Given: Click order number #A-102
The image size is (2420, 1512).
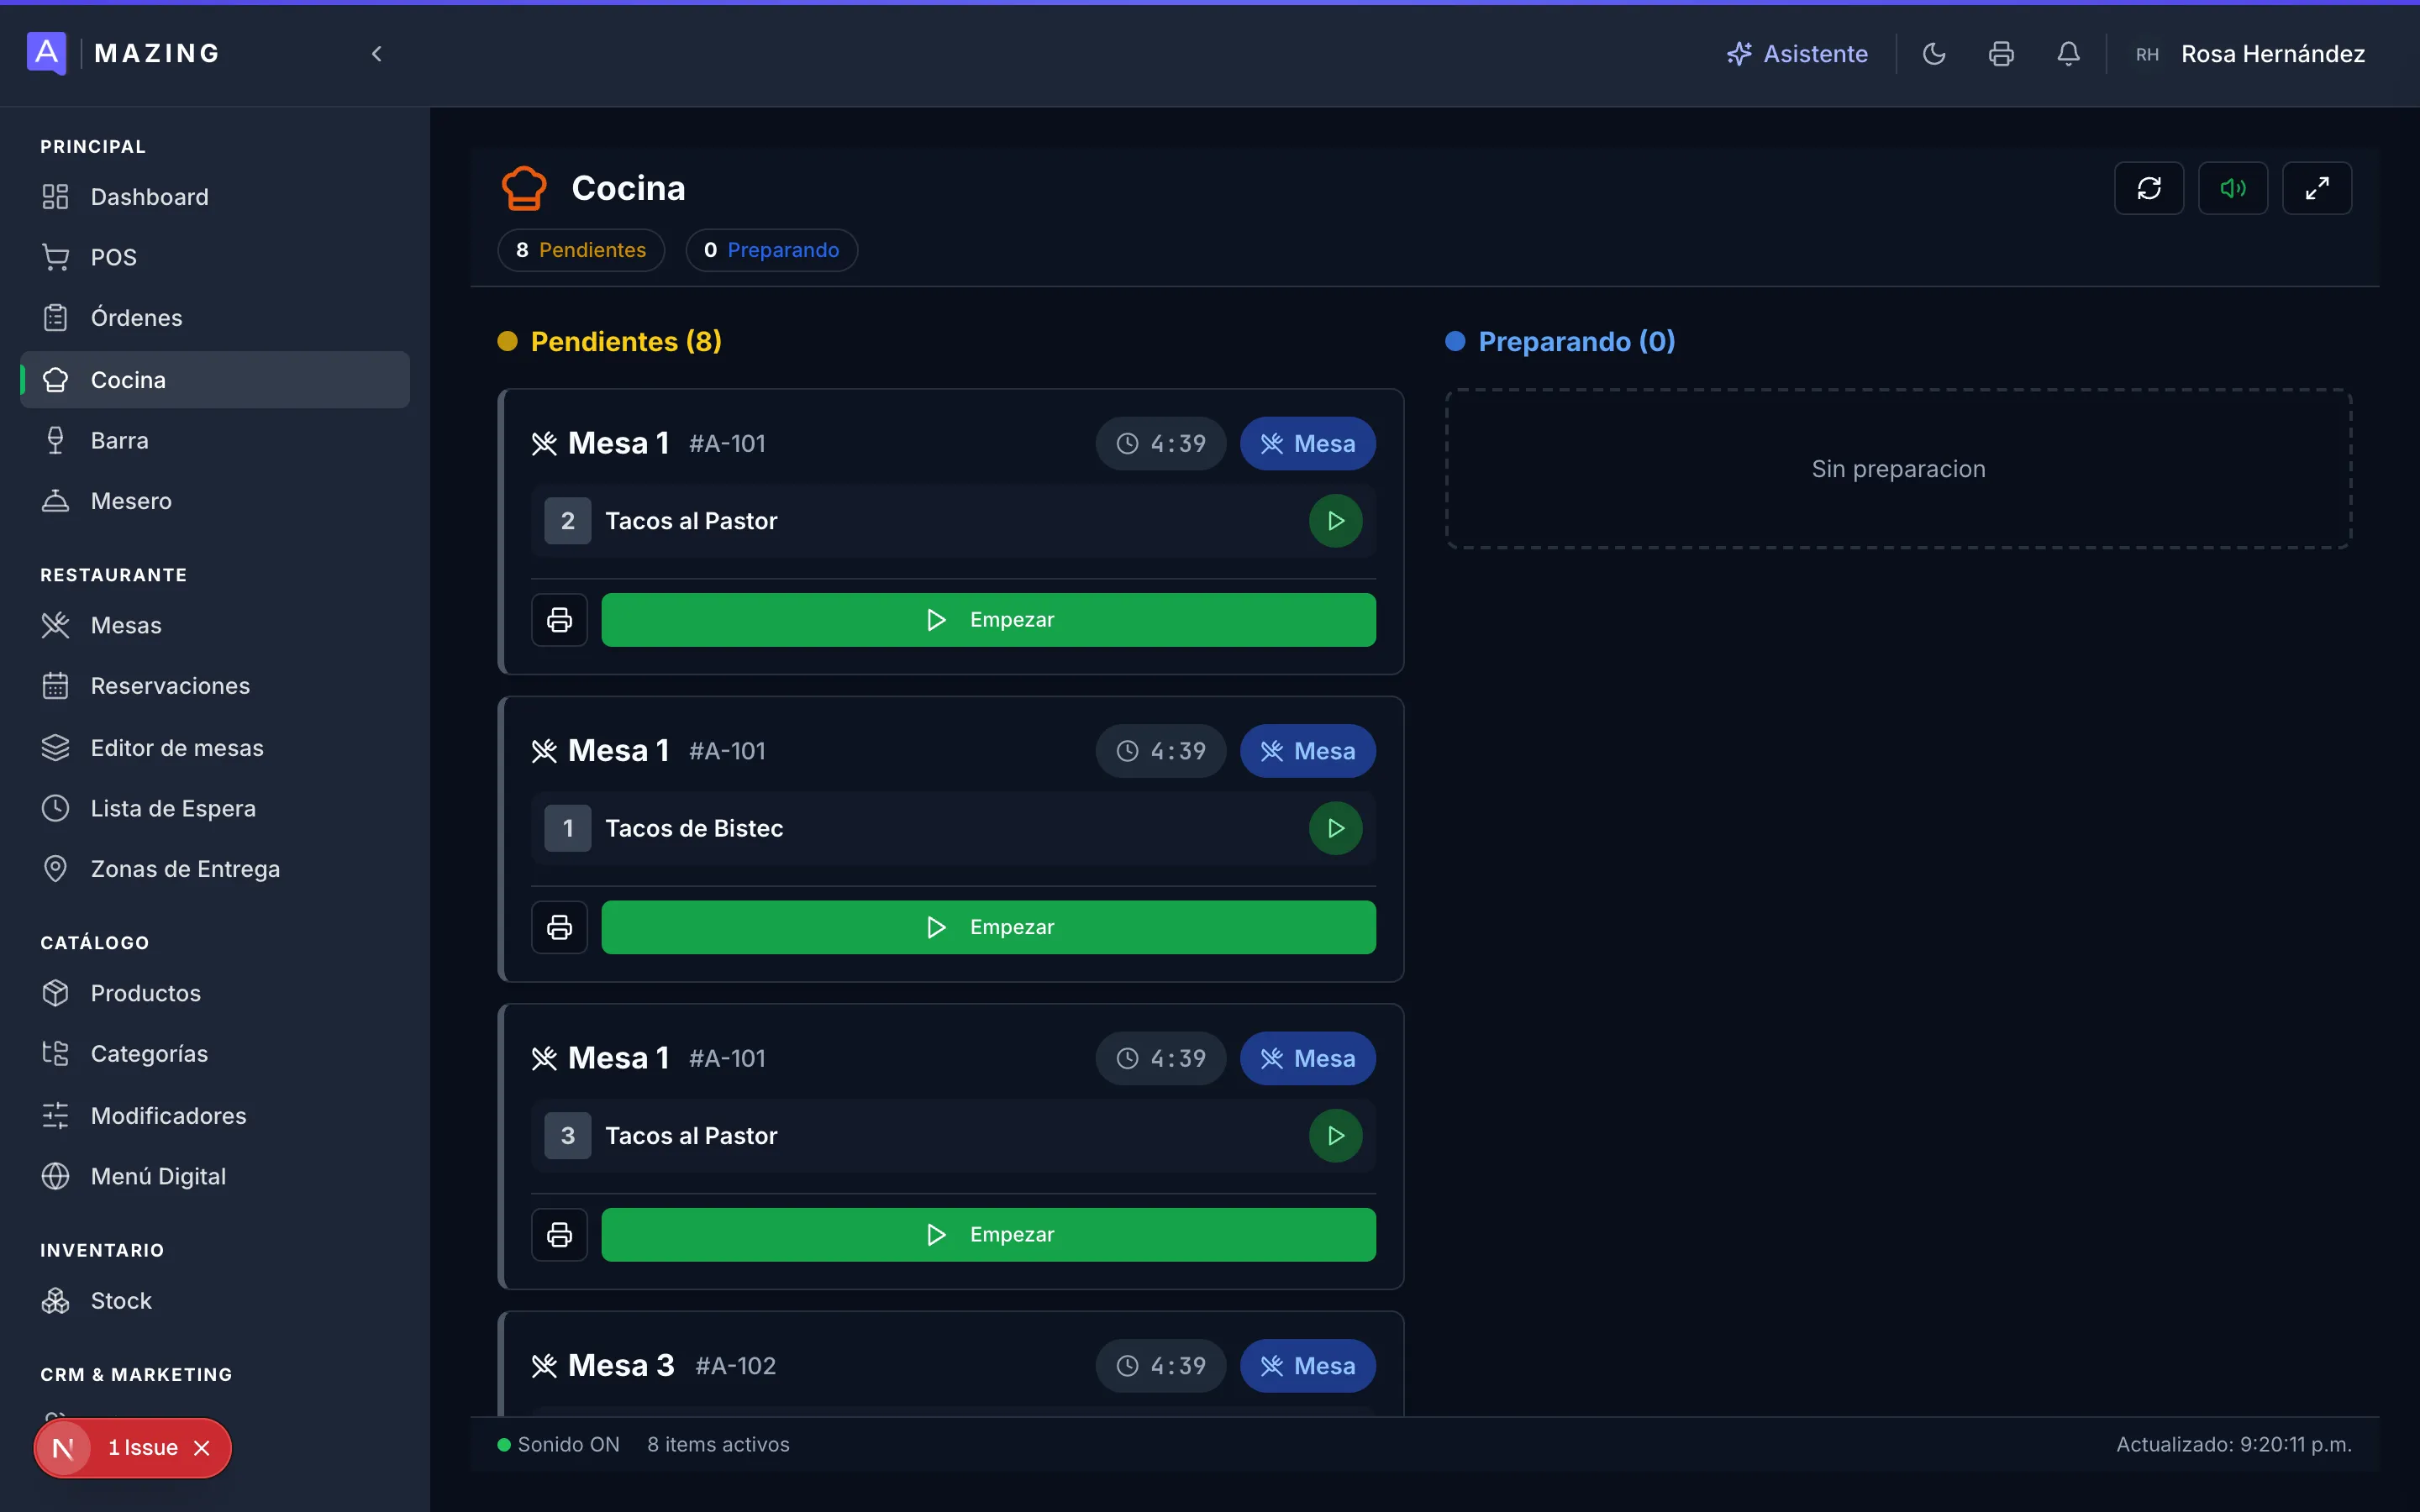Looking at the screenshot, I should pyautogui.click(x=736, y=1366).
